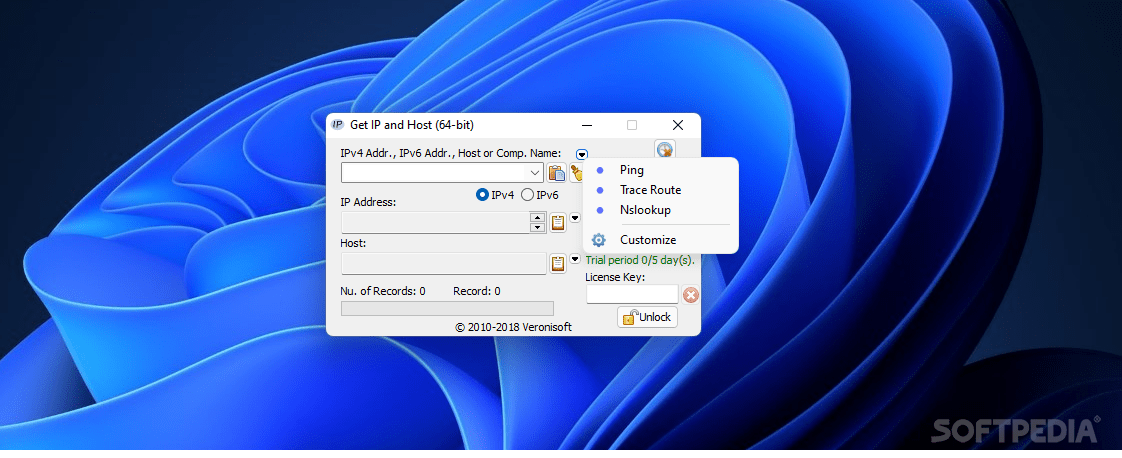Click the gear icon beside Customize
1122x458 pixels.
tap(599, 240)
